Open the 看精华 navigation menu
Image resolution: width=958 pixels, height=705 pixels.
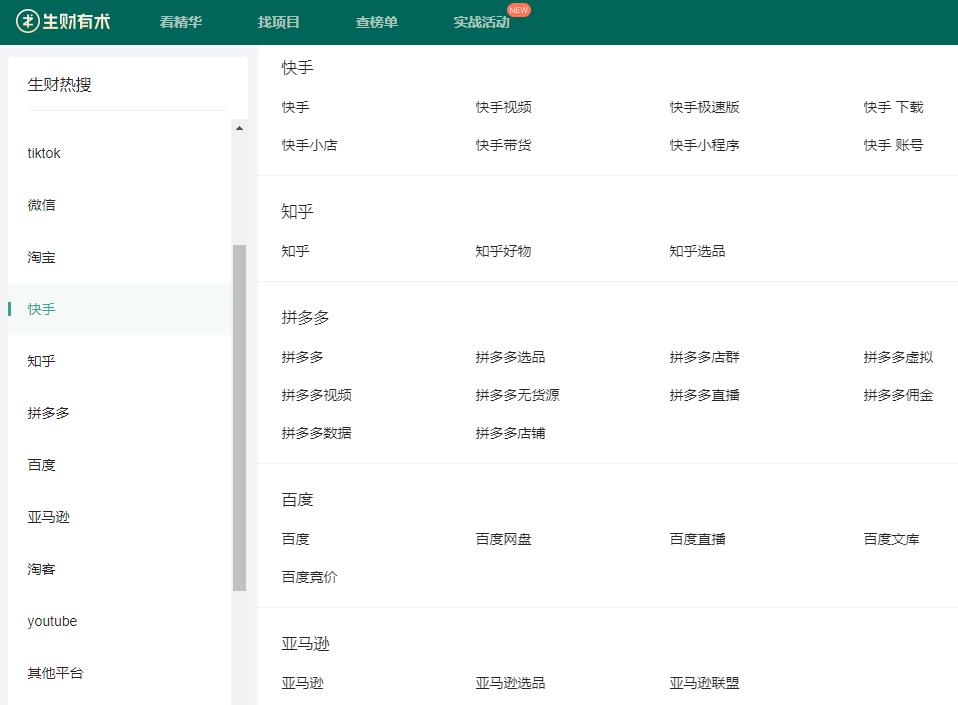pyautogui.click(x=180, y=22)
